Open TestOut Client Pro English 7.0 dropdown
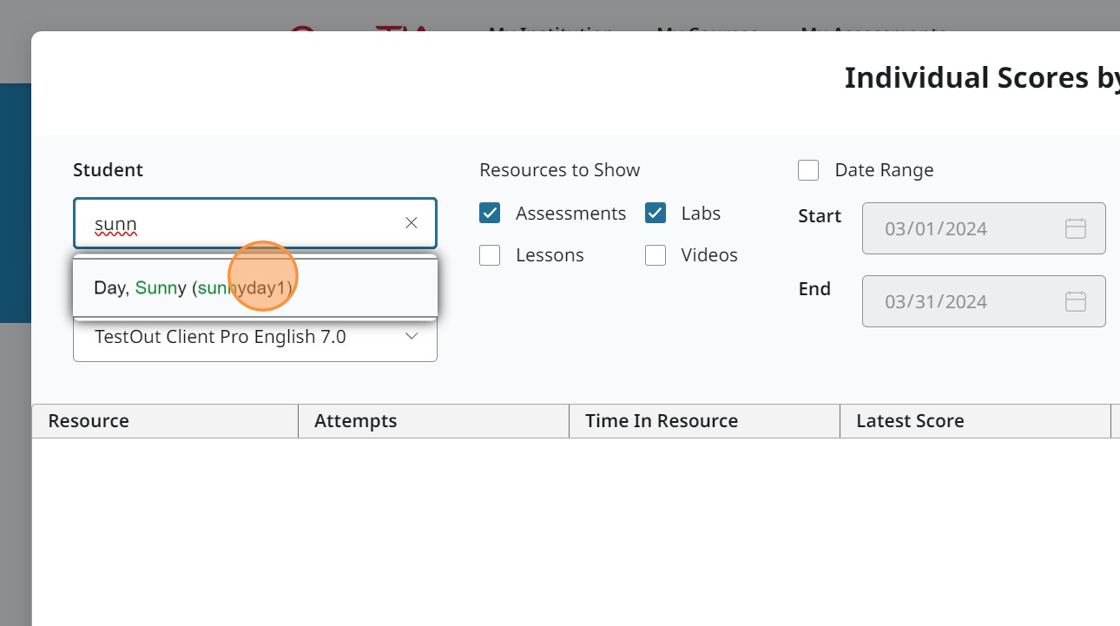The image size is (1120, 626). tap(240, 338)
